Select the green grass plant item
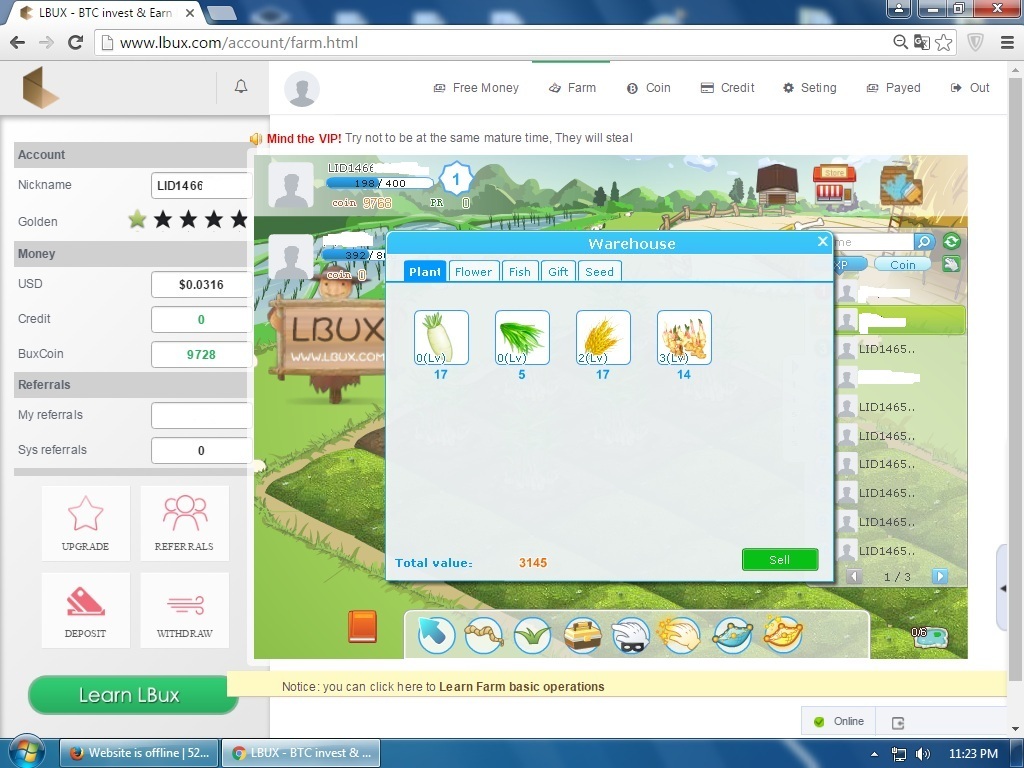The height and width of the screenshot is (768, 1024). (x=522, y=338)
